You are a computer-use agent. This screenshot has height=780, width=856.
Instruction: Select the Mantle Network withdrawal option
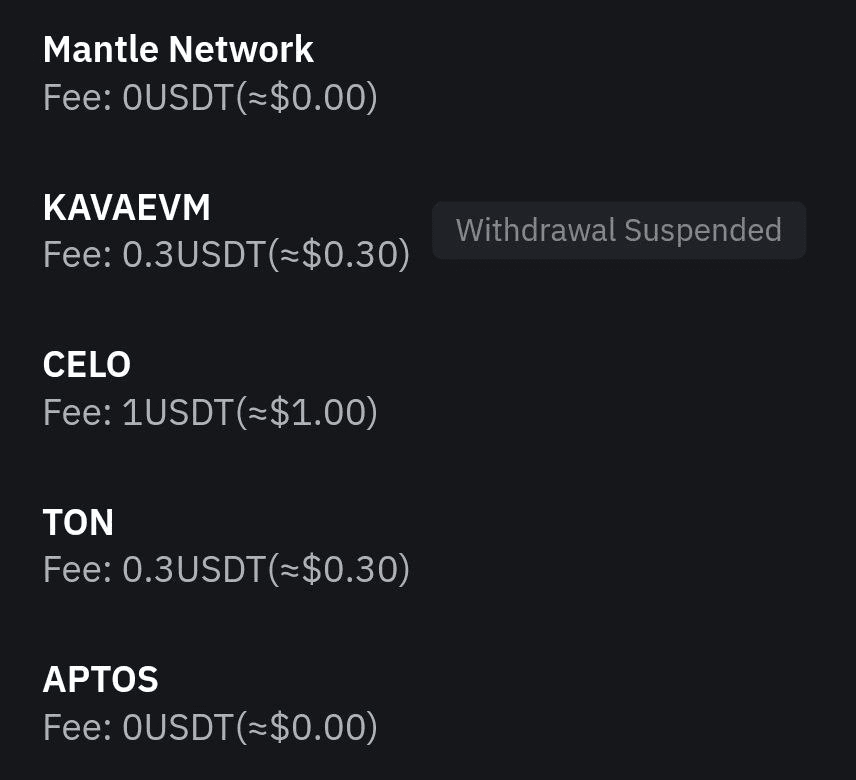428,73
